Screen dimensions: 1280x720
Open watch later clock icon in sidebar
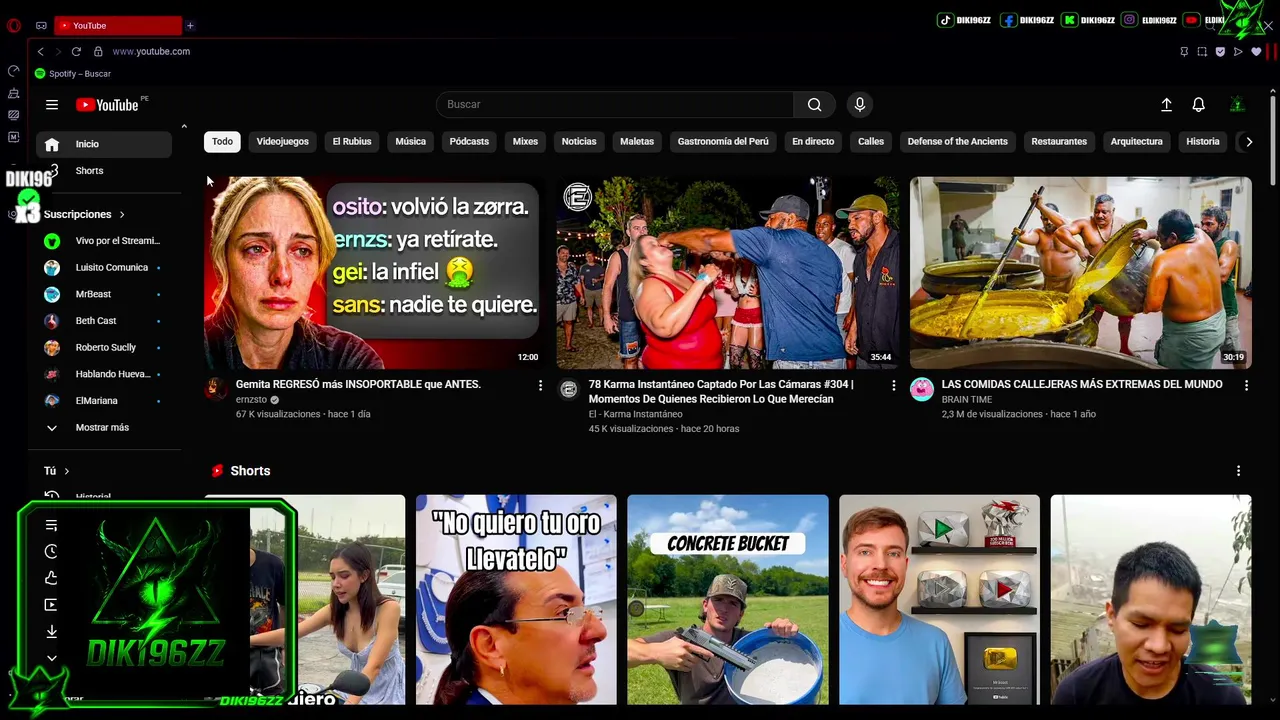click(51, 551)
